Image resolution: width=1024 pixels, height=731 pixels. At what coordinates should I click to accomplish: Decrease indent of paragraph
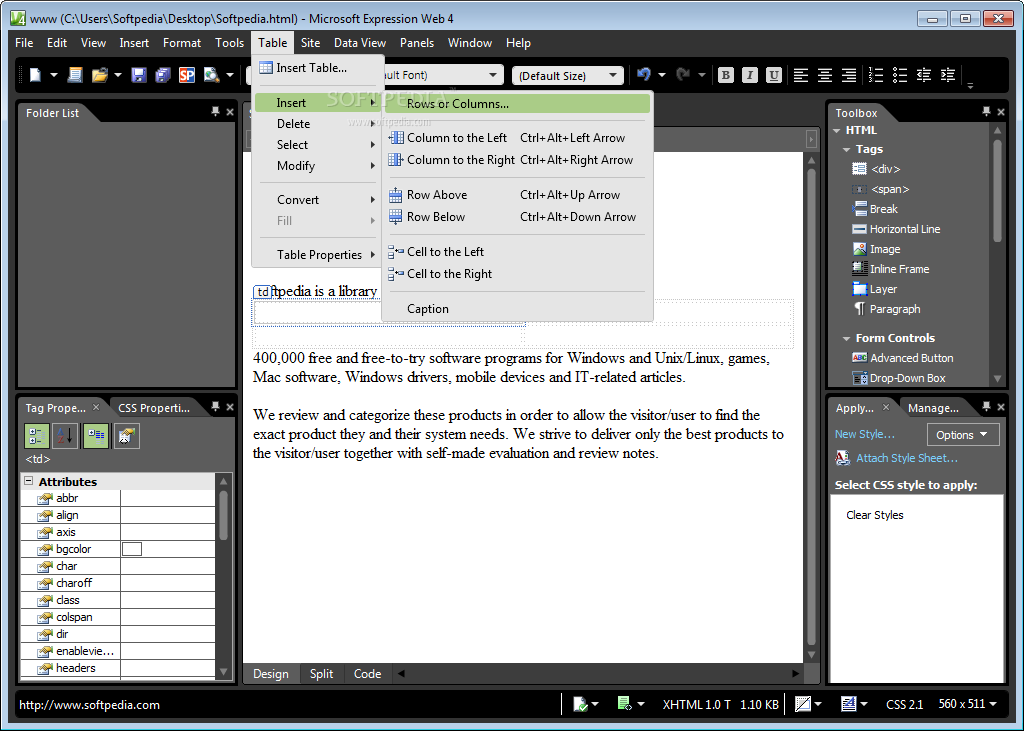click(923, 75)
